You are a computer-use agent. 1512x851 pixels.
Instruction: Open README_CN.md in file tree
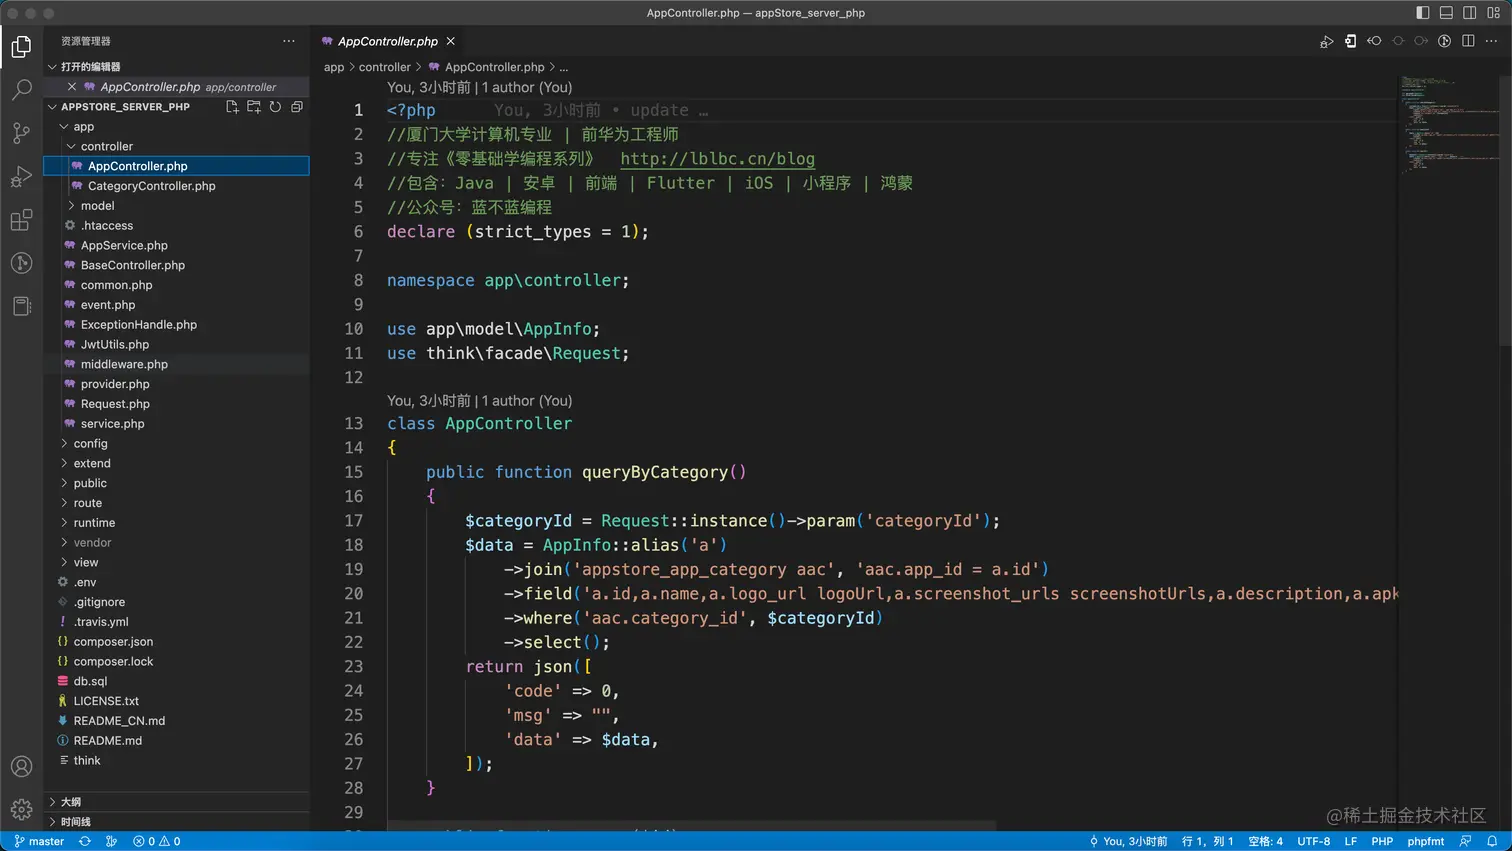[x=119, y=721]
